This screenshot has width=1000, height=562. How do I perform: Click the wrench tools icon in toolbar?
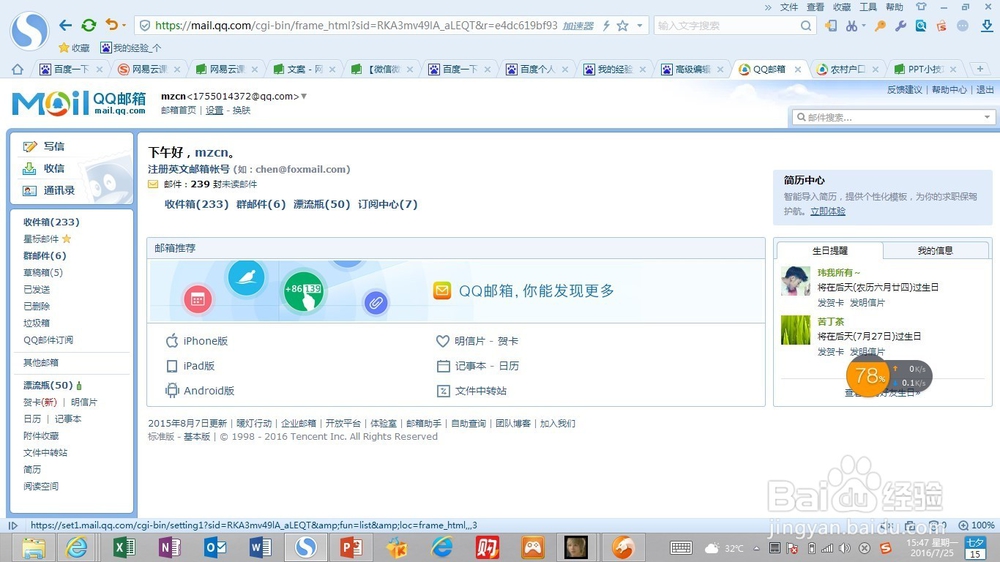coord(901,26)
